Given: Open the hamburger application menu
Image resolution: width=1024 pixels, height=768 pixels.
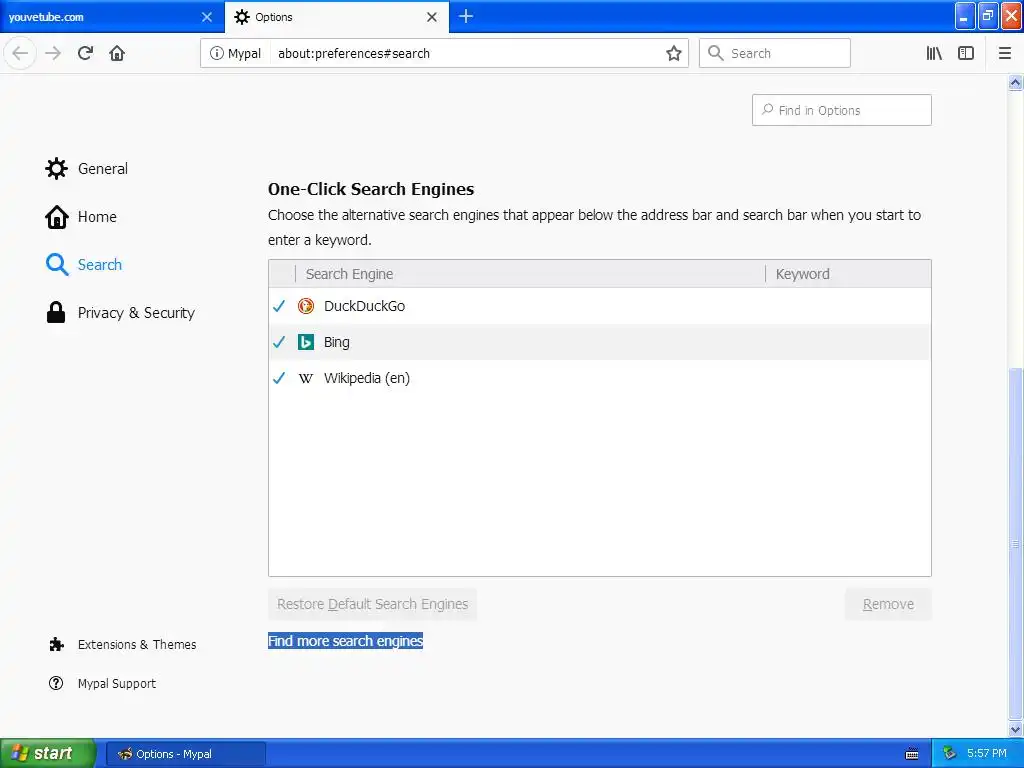Looking at the screenshot, I should coord(1004,54).
